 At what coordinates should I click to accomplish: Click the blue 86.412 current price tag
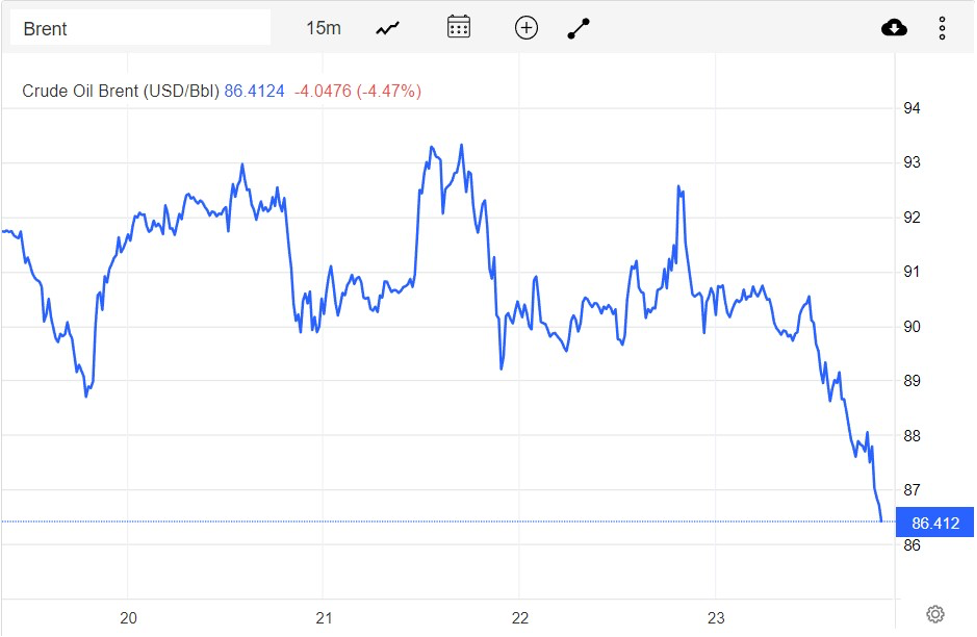935,523
